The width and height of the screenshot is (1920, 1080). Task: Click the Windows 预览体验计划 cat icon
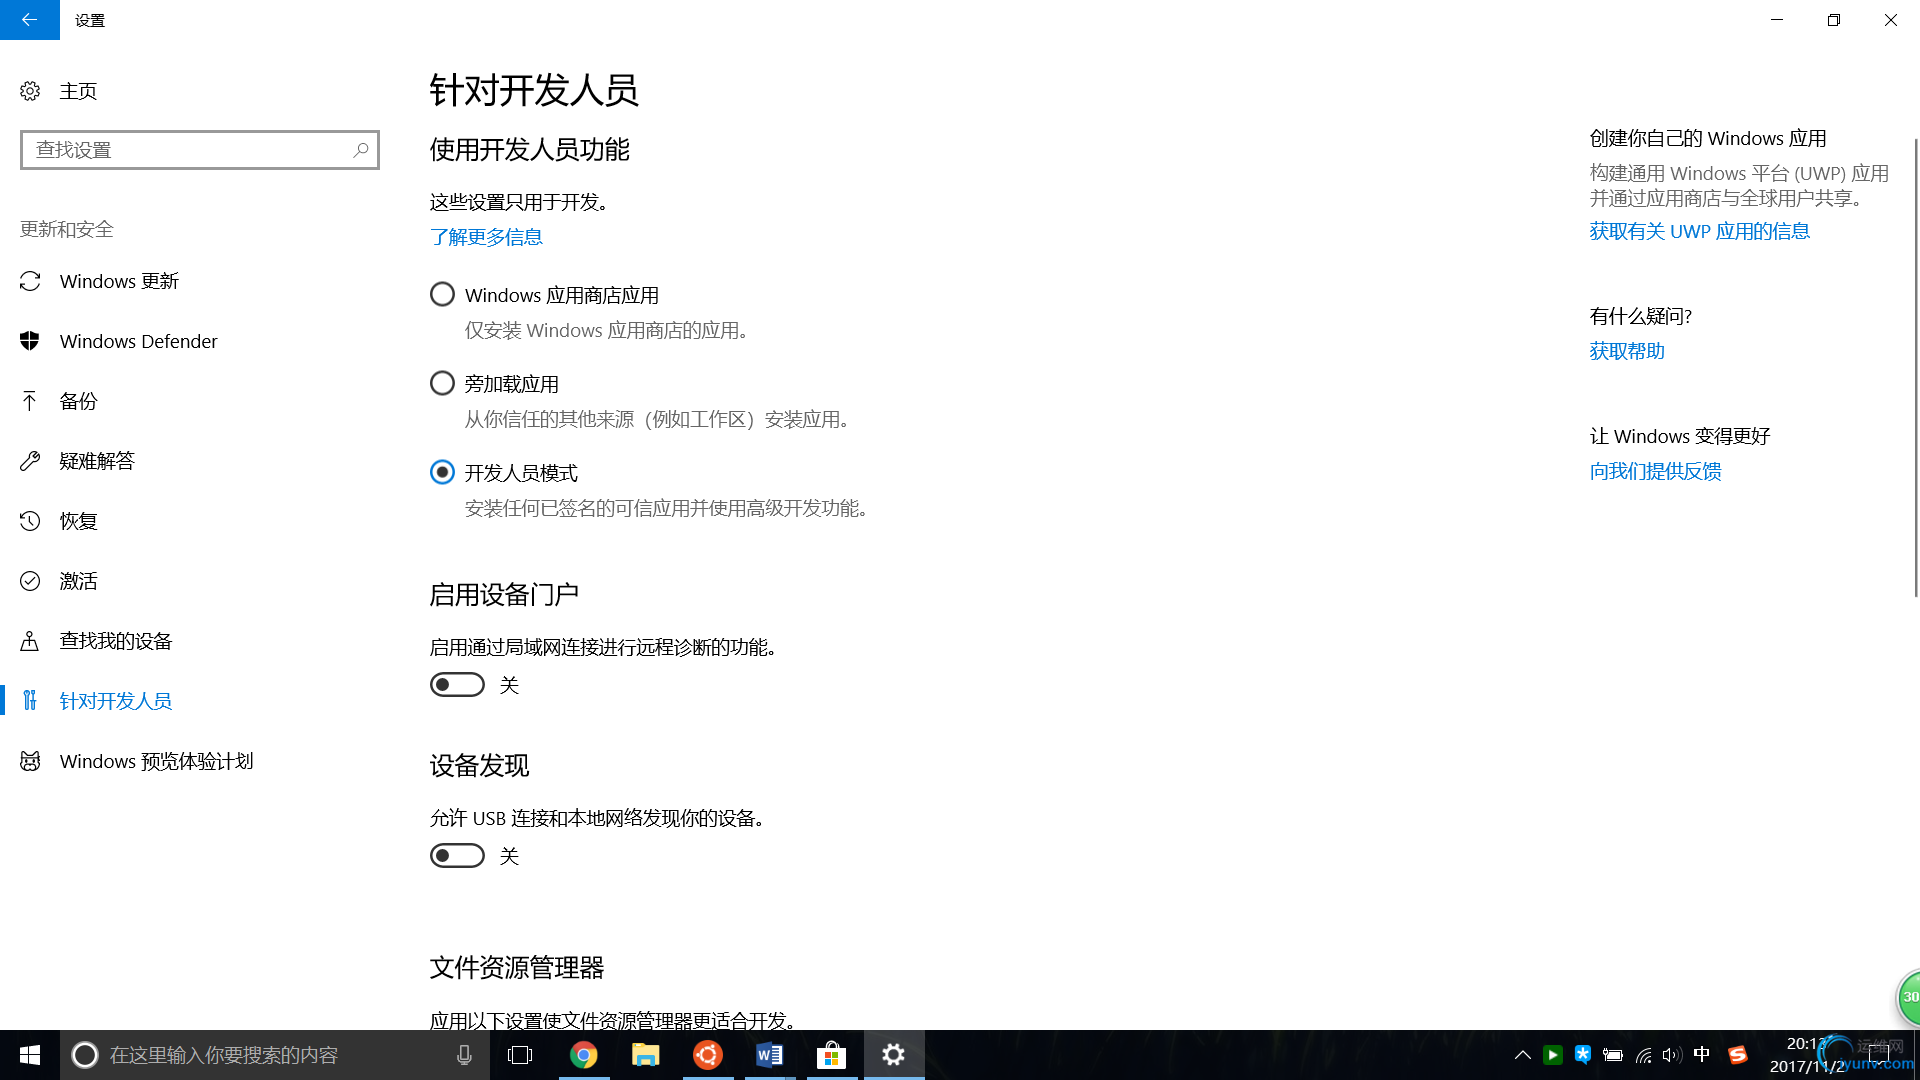(30, 761)
